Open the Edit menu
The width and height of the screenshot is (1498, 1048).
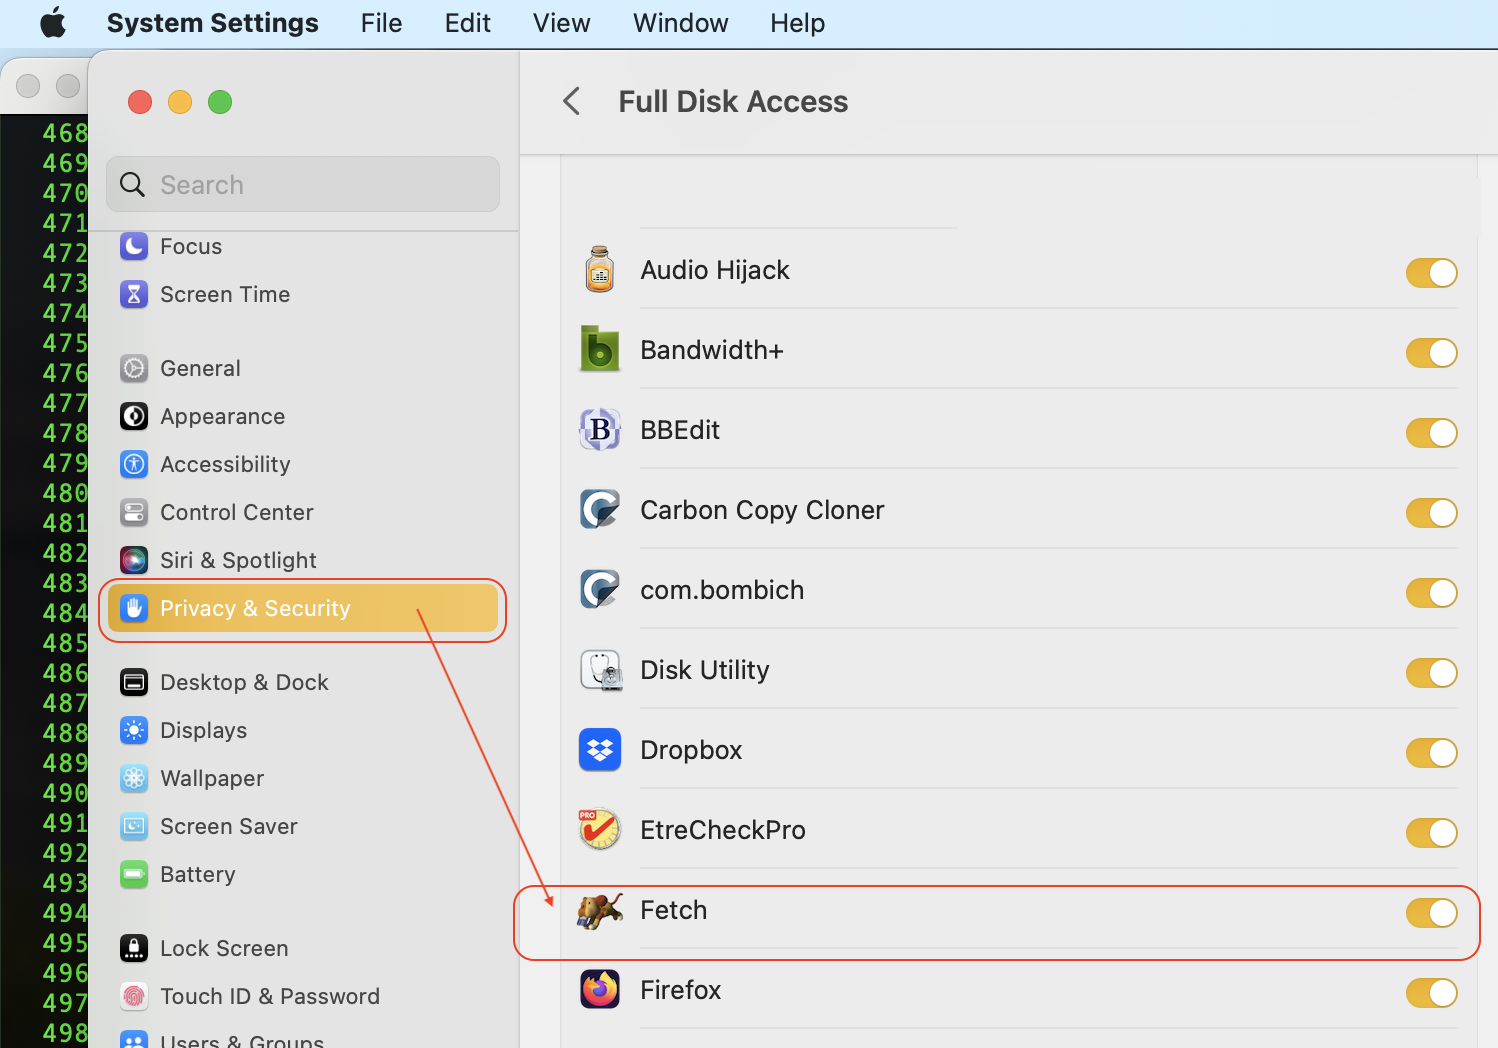click(x=468, y=23)
